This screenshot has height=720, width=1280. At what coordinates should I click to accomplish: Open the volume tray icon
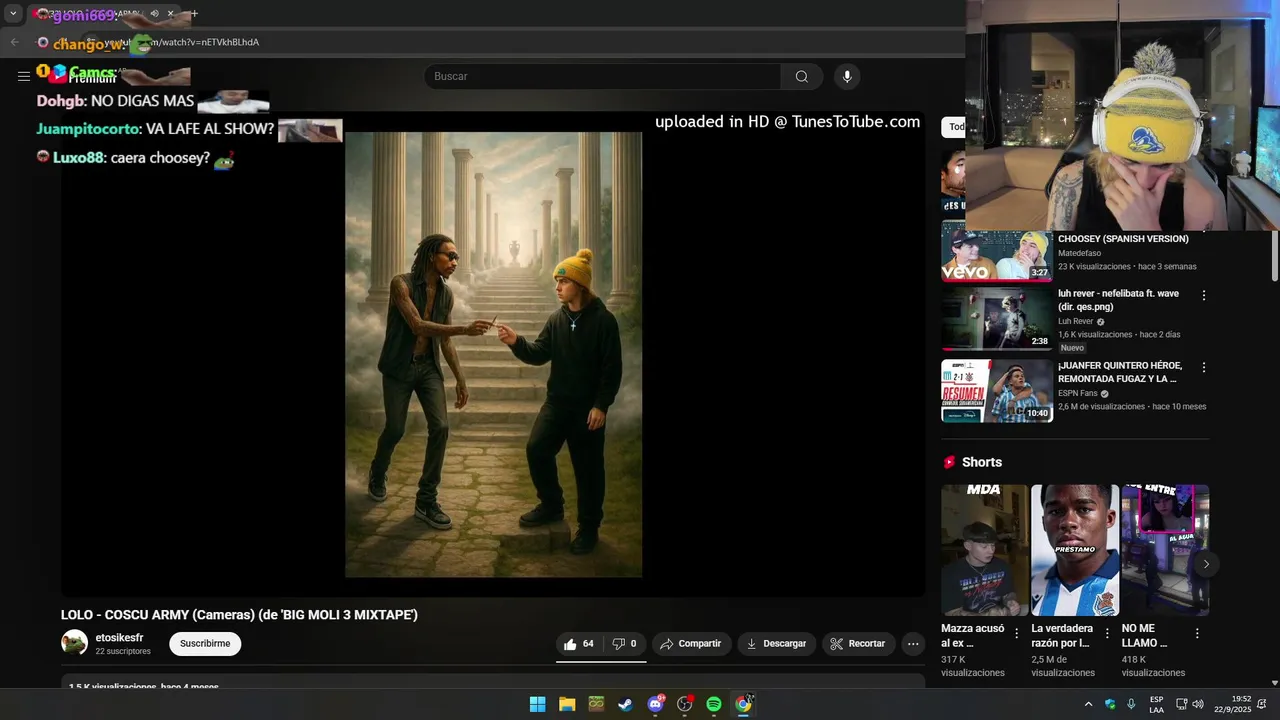[1198, 704]
